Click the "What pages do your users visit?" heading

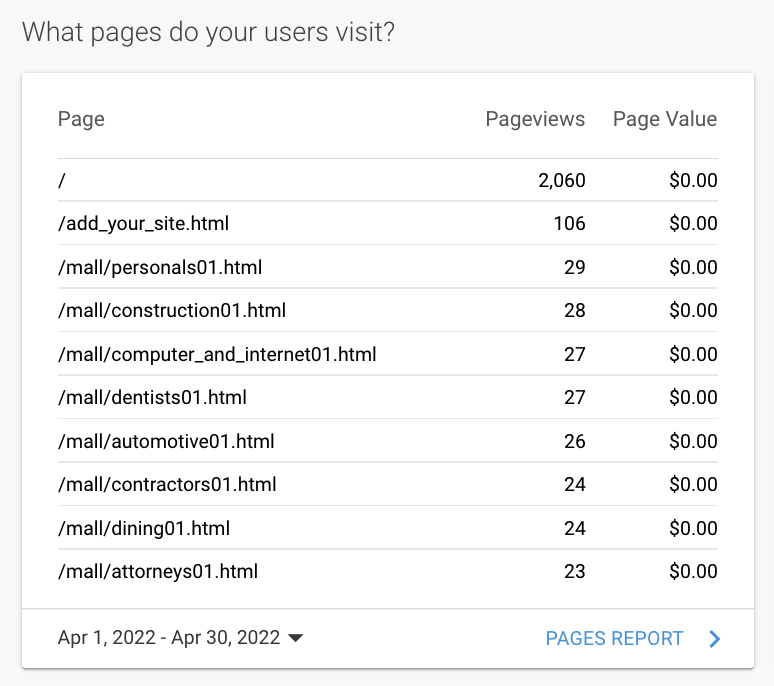click(x=208, y=32)
